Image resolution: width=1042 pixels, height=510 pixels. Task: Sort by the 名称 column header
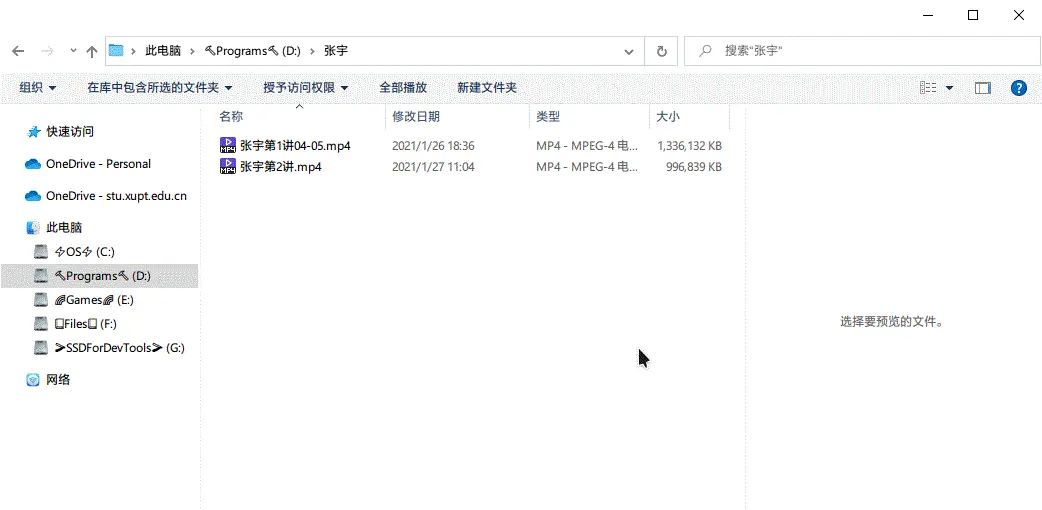point(231,116)
